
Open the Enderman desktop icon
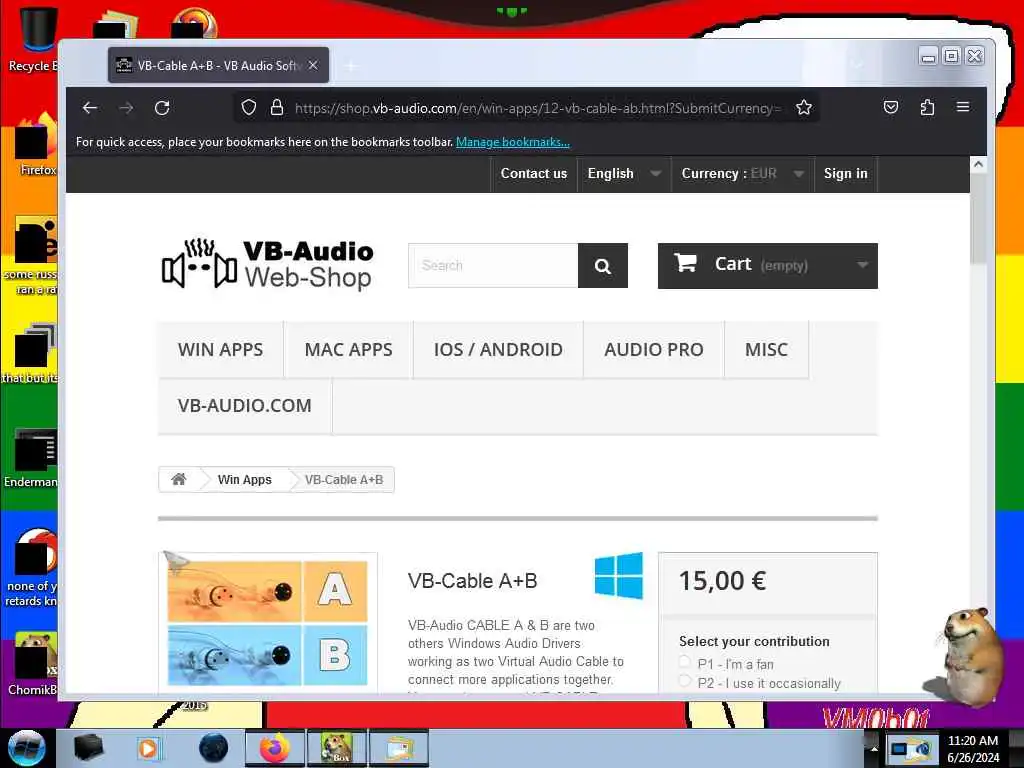(33, 457)
